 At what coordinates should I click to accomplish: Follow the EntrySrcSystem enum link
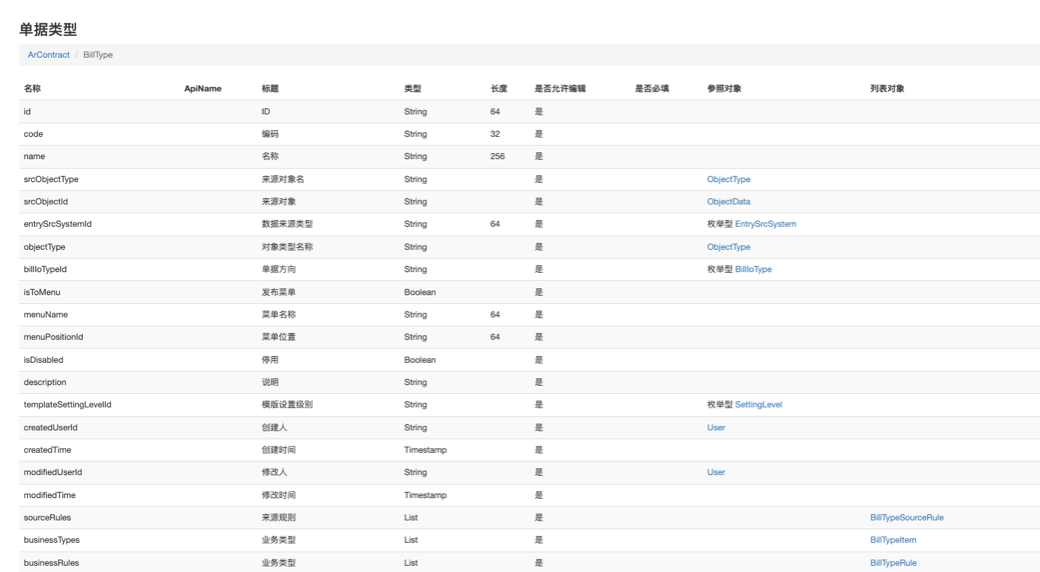(x=765, y=224)
